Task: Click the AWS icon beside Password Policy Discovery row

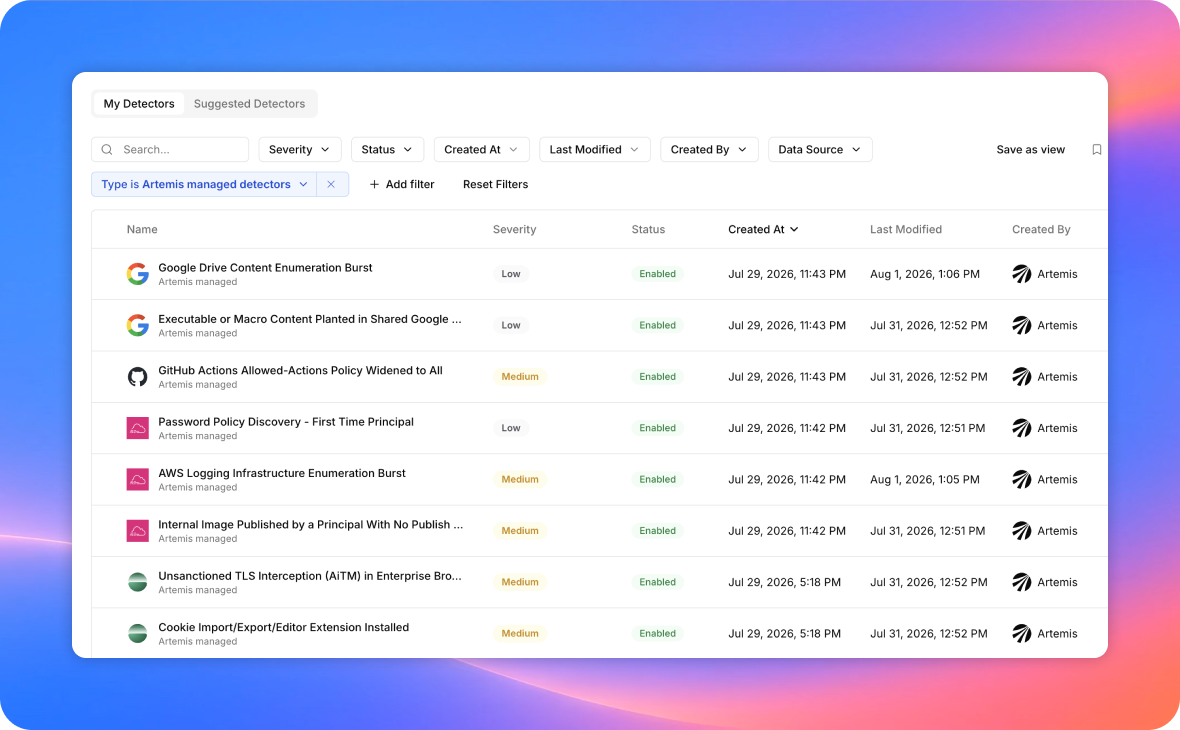Action: pos(137,427)
